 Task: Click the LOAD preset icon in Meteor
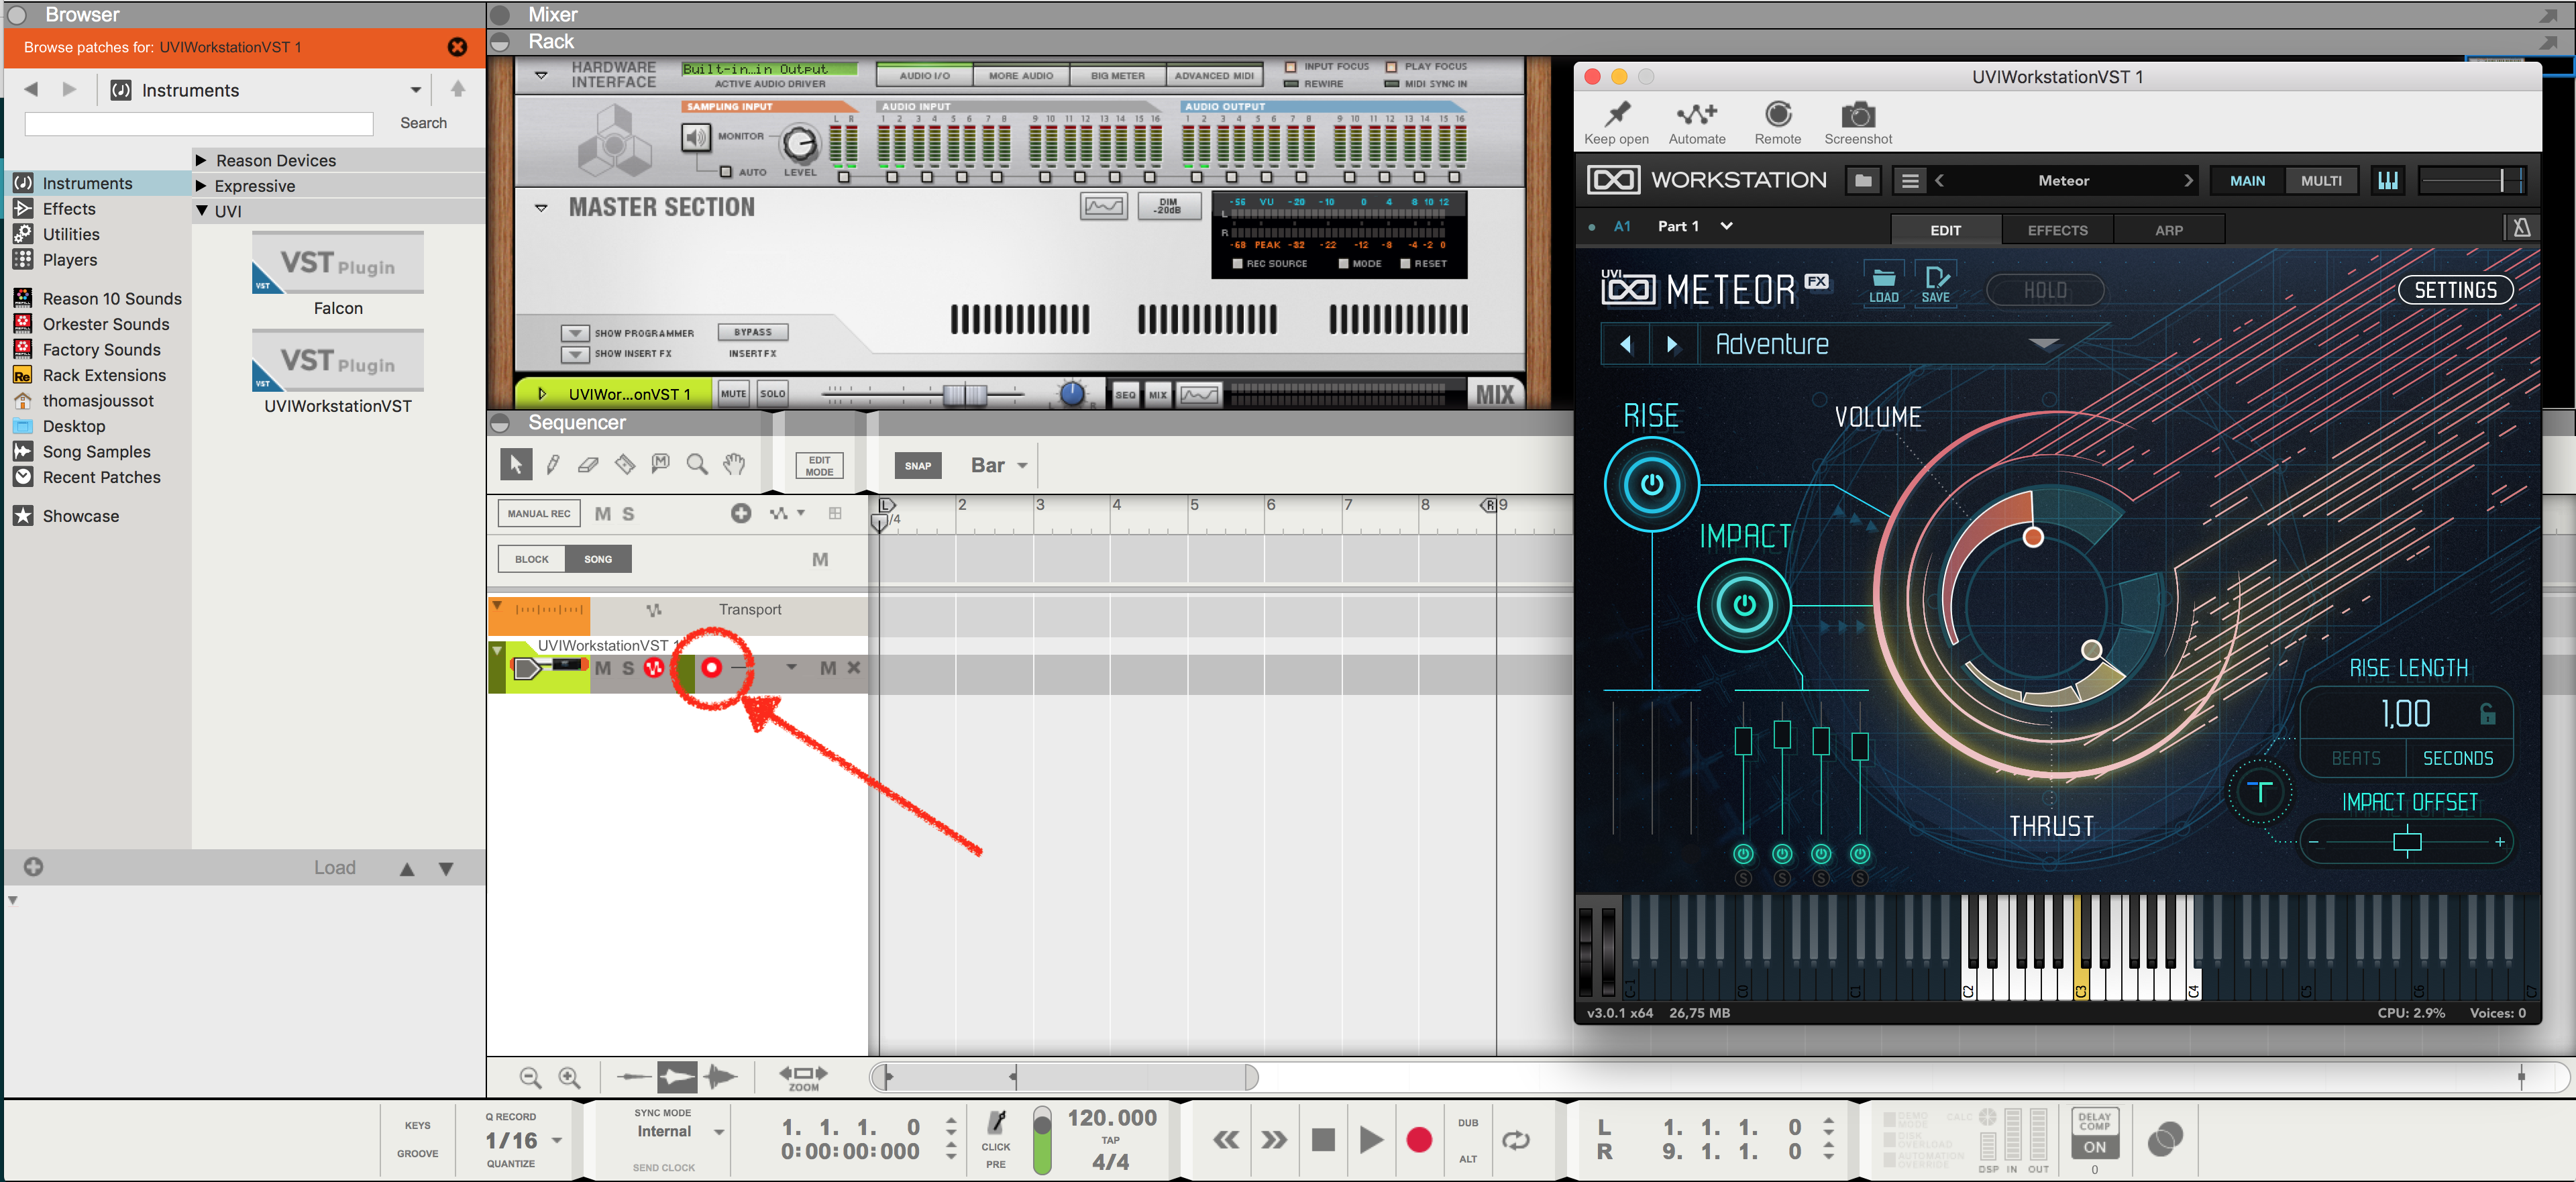(1883, 284)
